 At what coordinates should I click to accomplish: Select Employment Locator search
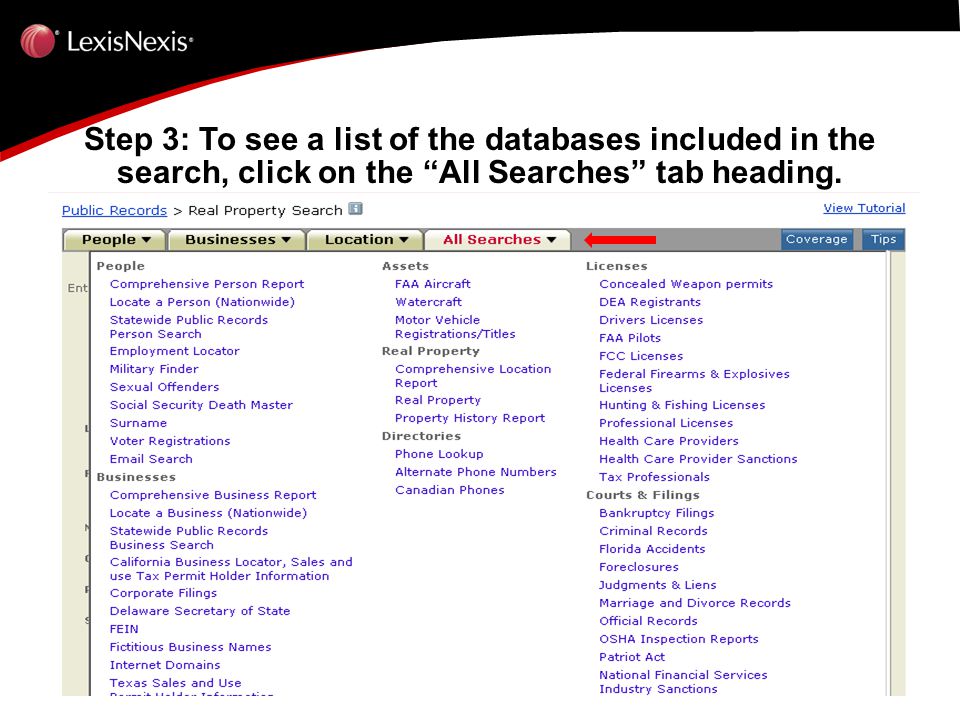click(x=174, y=351)
